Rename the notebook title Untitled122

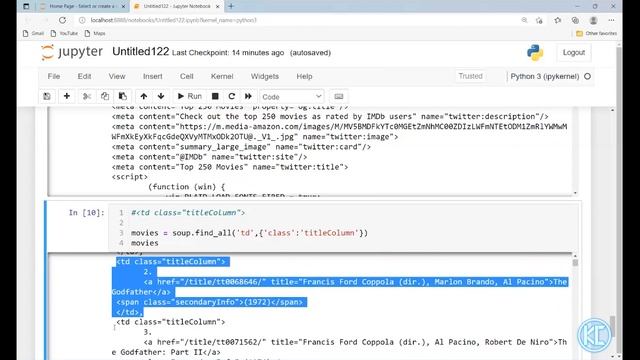coord(140,52)
